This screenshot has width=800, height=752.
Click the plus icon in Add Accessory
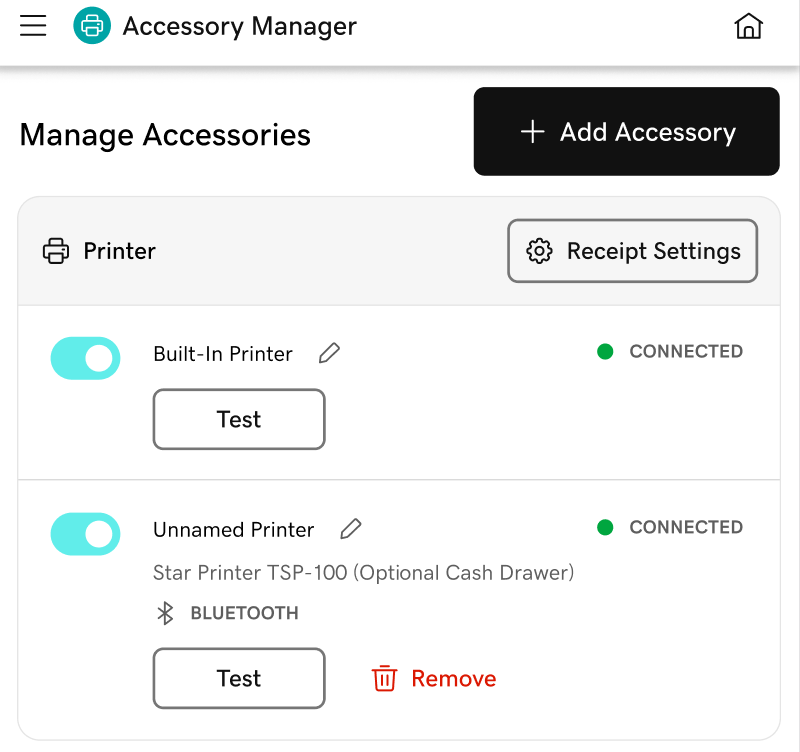(532, 131)
